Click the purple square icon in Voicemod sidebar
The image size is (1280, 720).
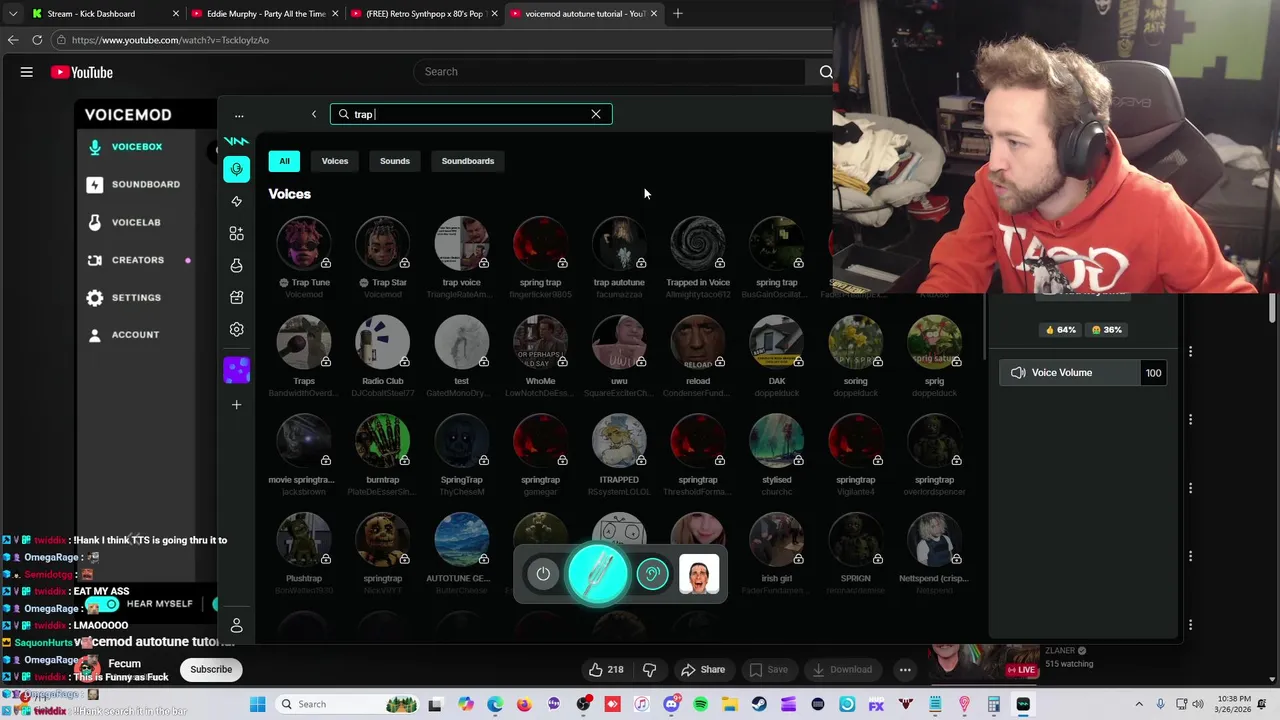[x=236, y=370]
